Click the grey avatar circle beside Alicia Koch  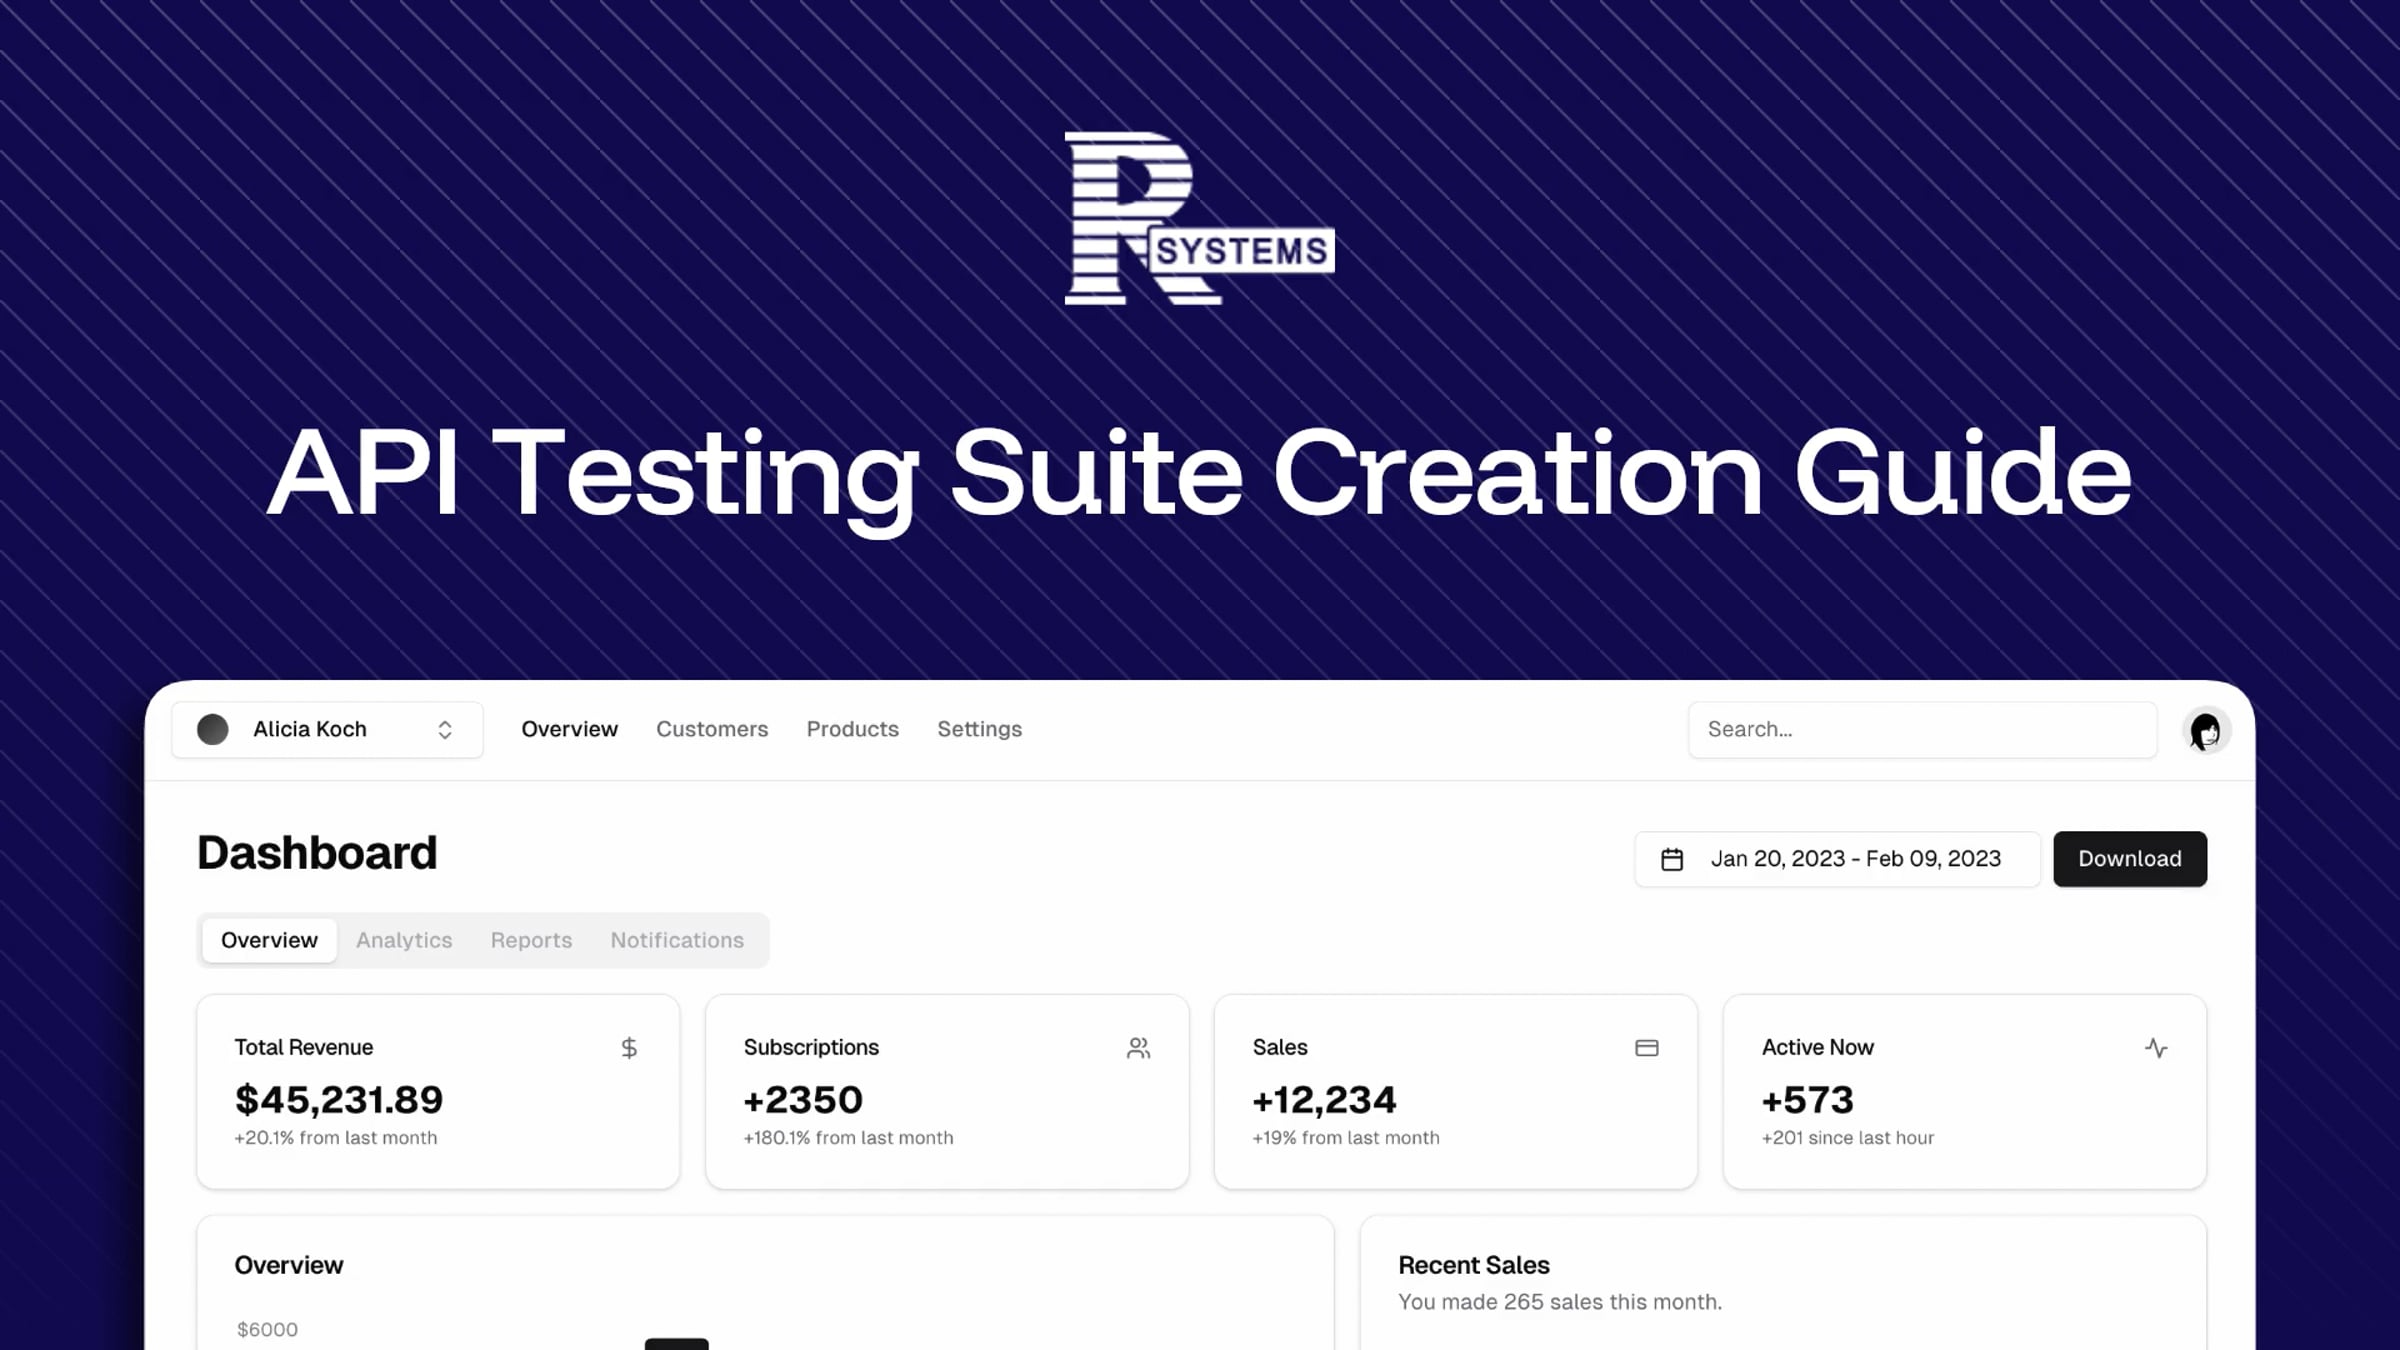point(213,730)
